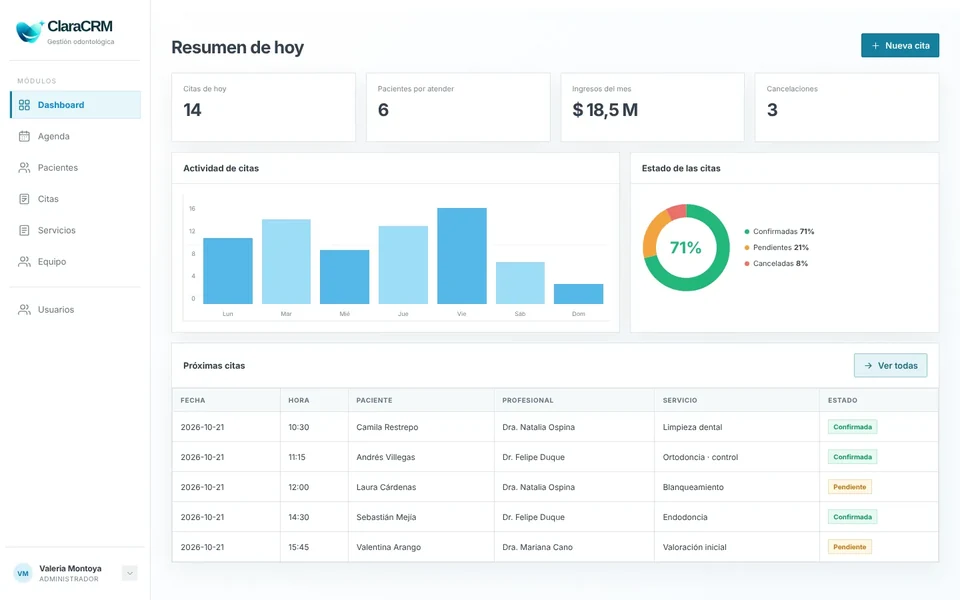Click the Jue bar in the chart
960x600 pixels.
point(403,264)
